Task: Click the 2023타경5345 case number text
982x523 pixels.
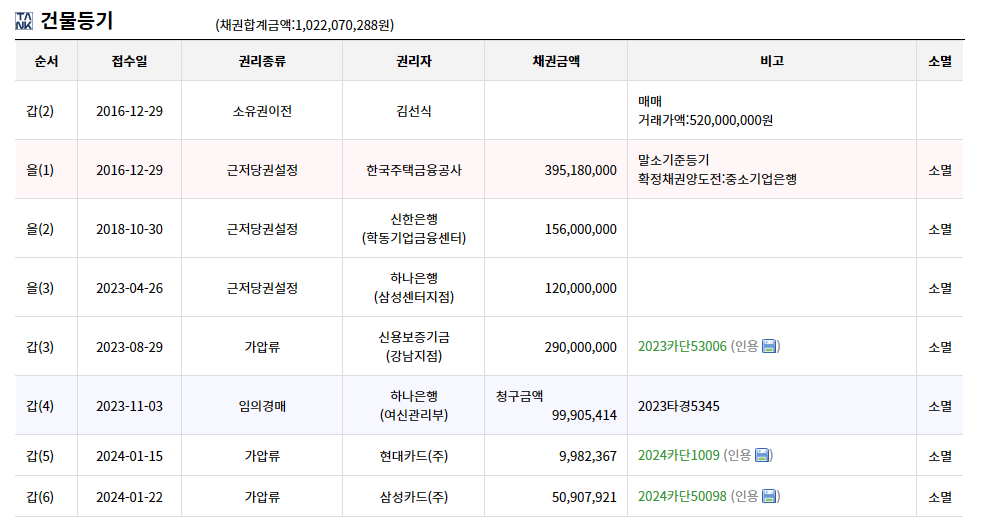Action: coord(679,406)
